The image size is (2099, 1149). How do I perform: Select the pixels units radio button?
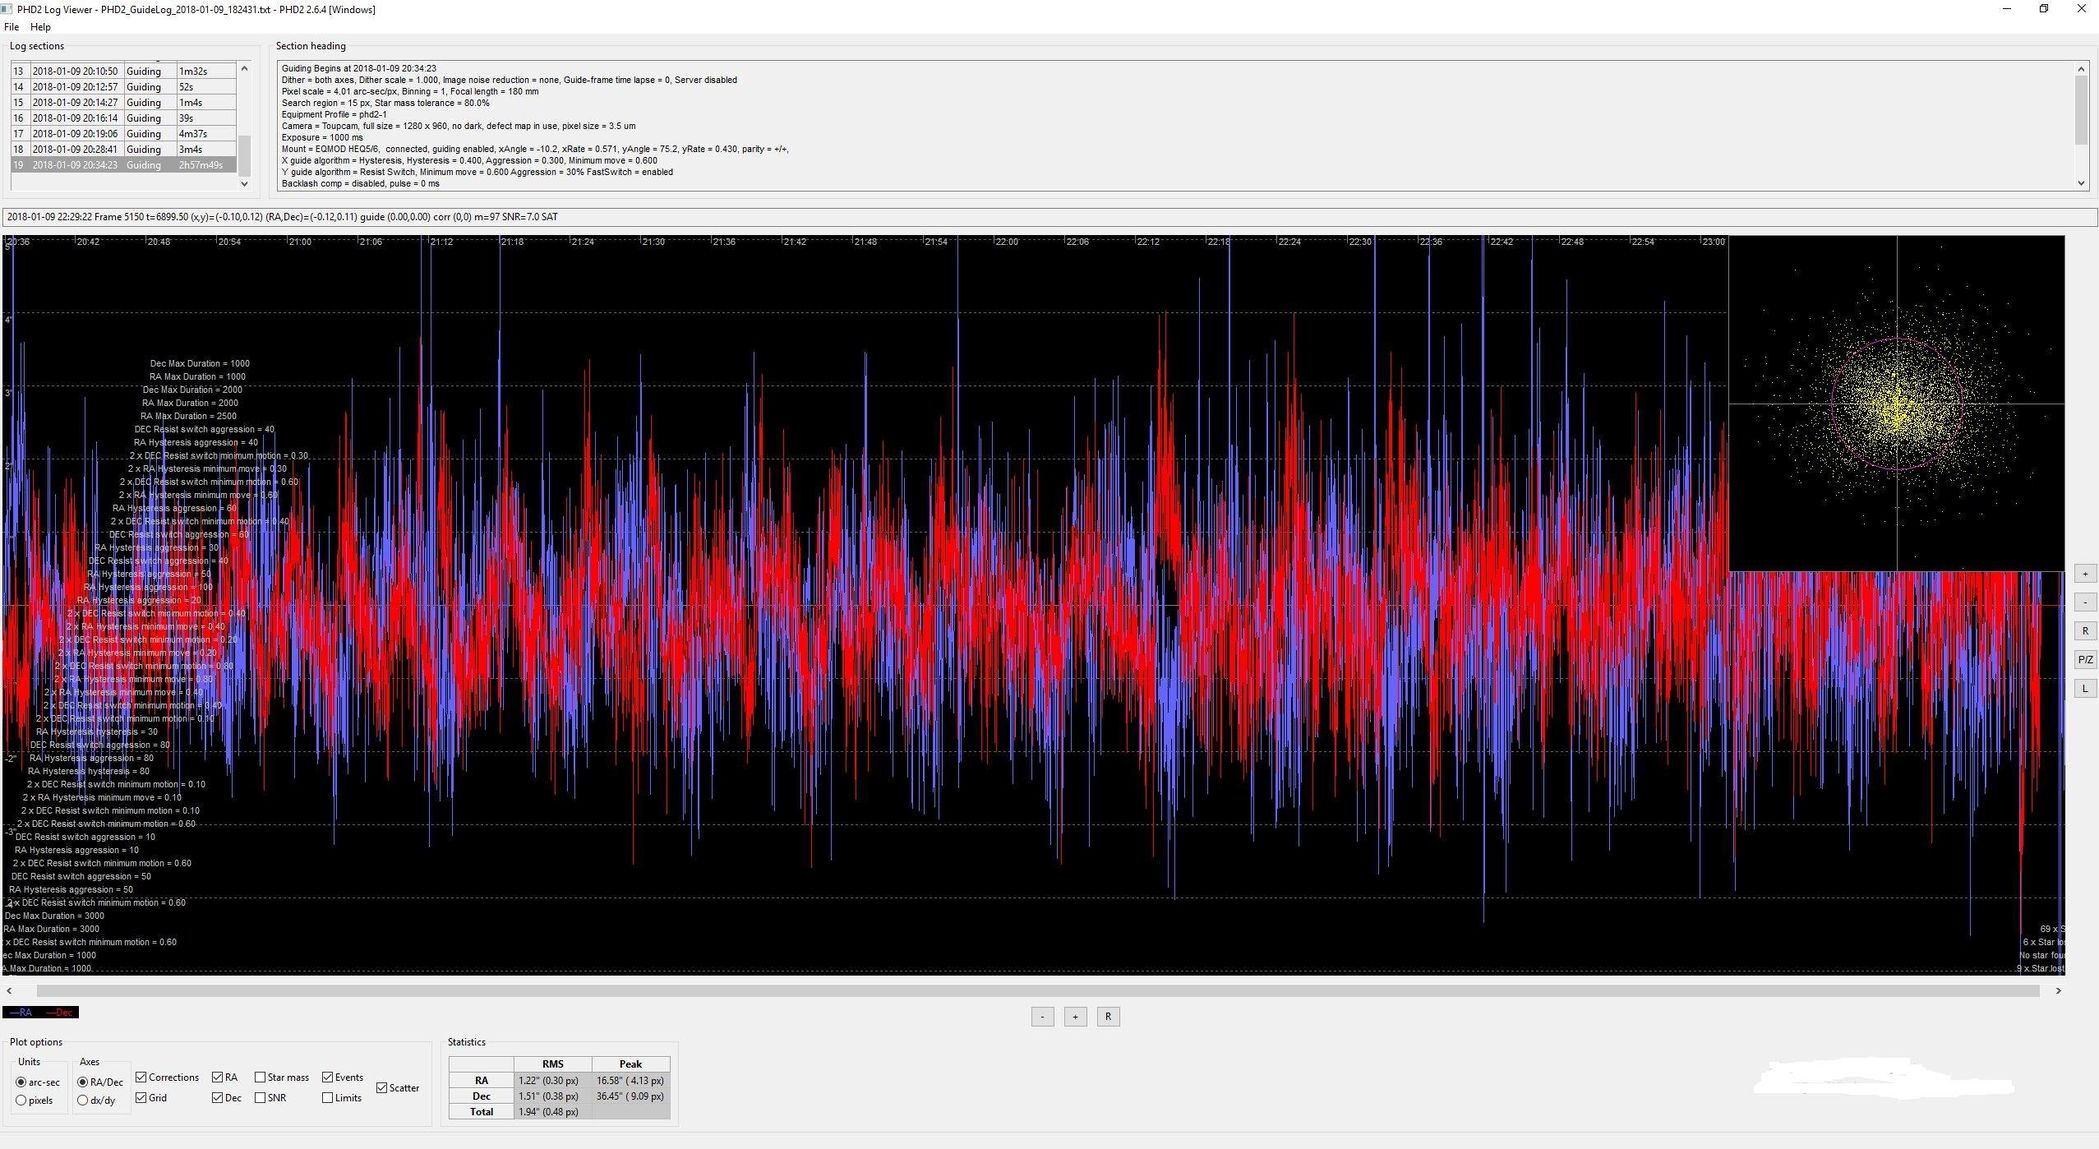tap(21, 1100)
